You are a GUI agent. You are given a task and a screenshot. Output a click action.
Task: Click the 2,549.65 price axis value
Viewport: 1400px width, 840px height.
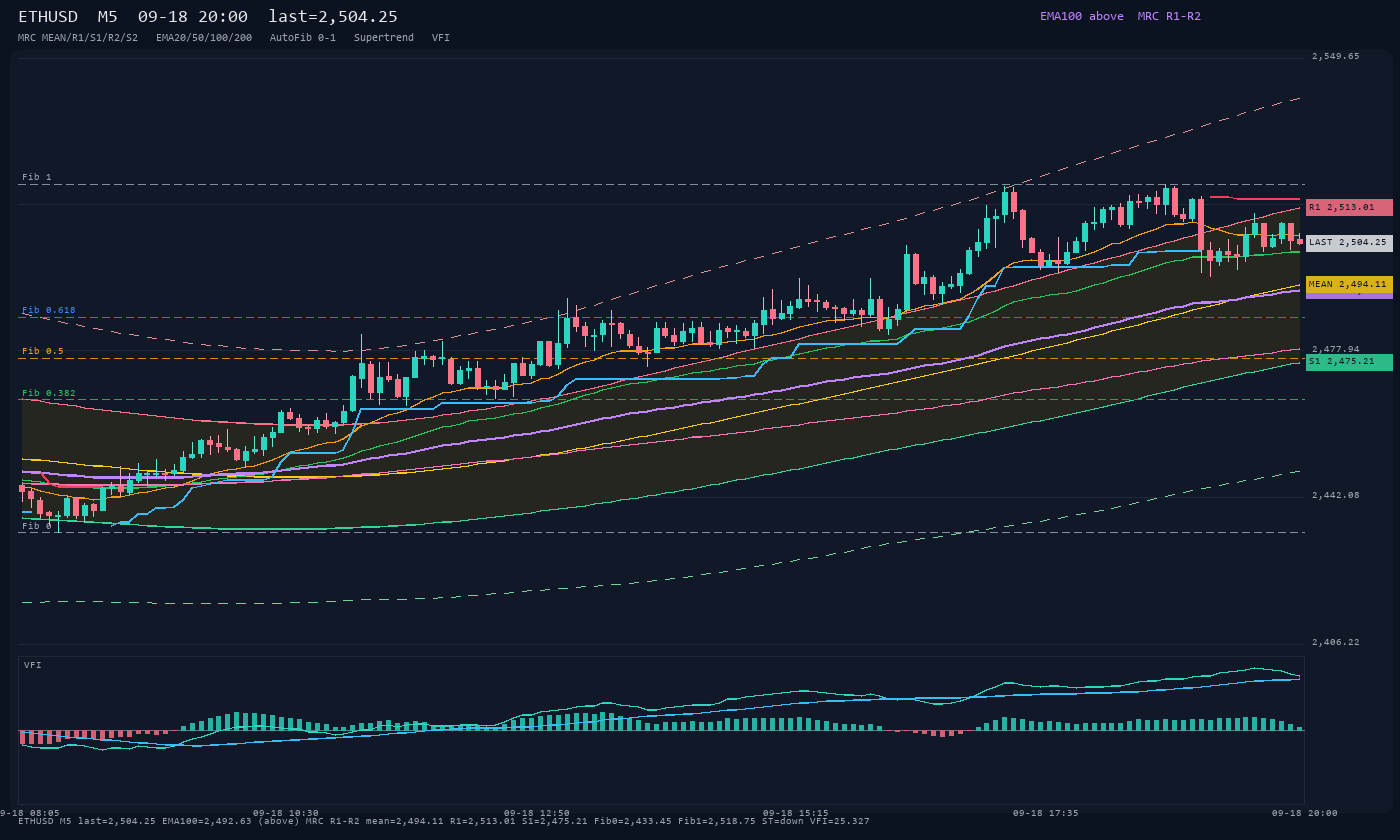point(1336,56)
